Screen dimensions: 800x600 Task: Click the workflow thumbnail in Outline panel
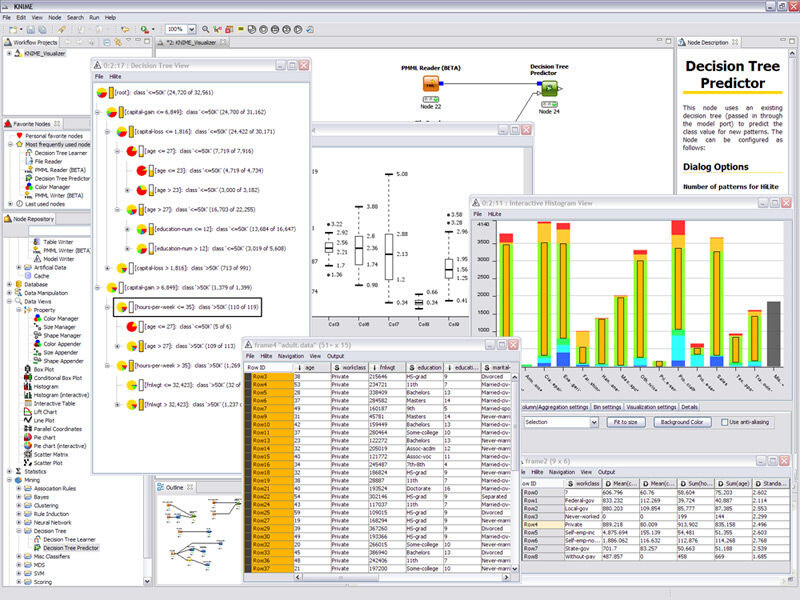[202, 536]
